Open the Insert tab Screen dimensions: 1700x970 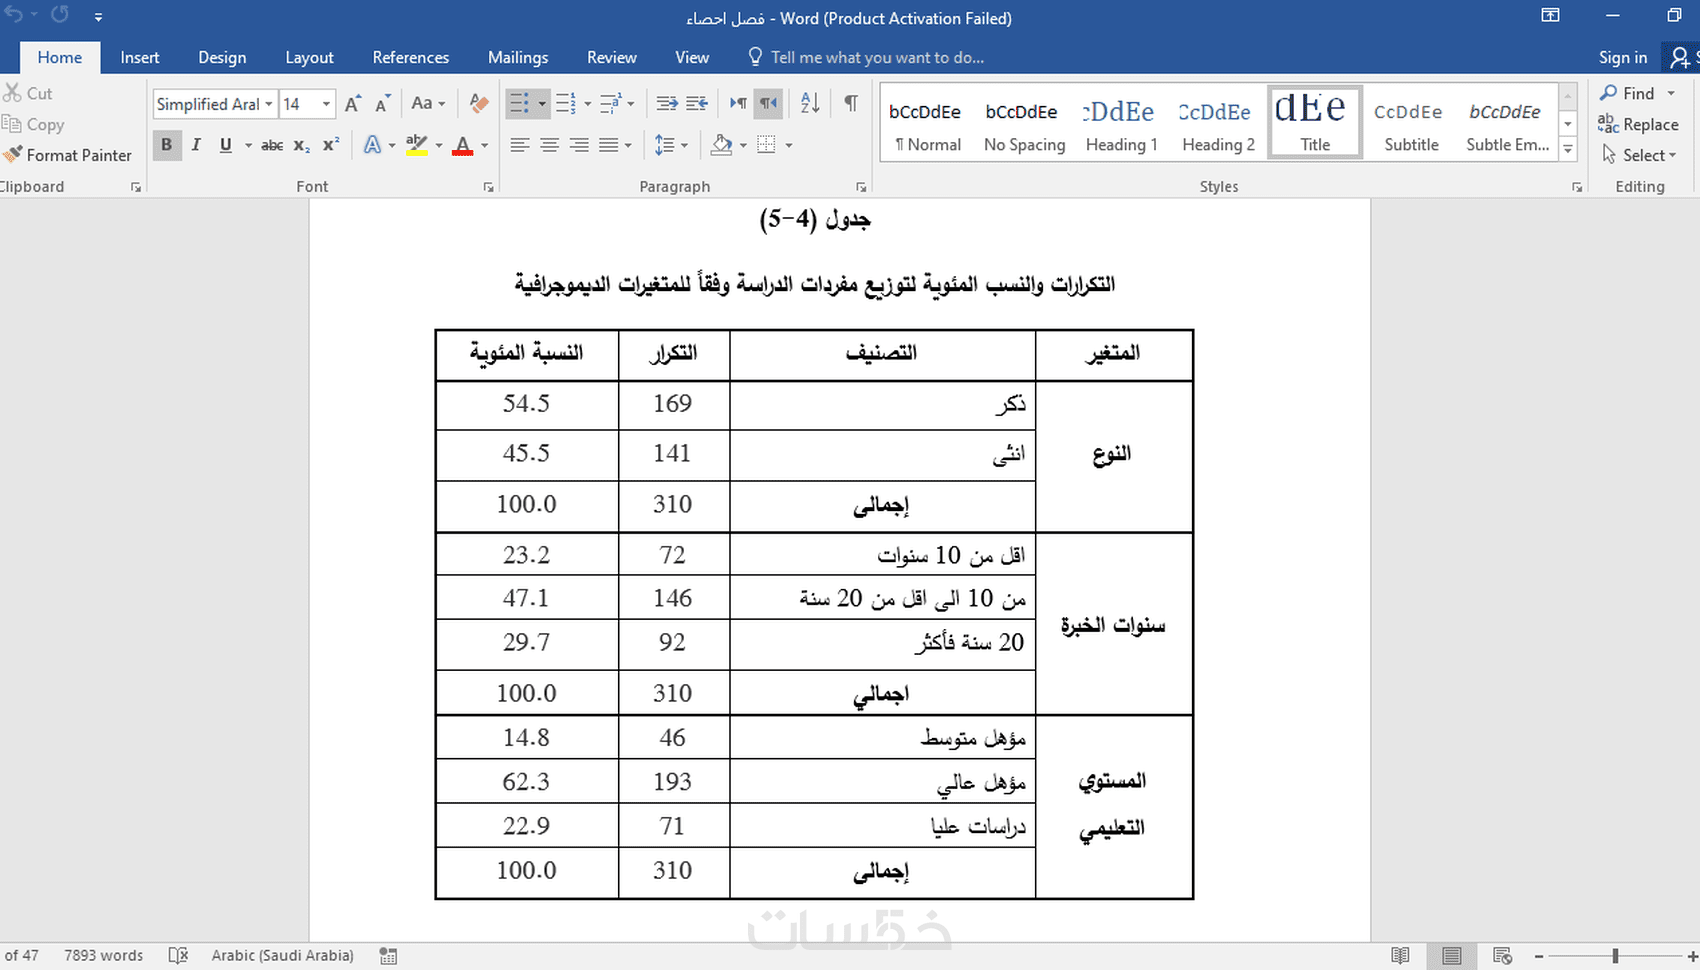(x=140, y=57)
